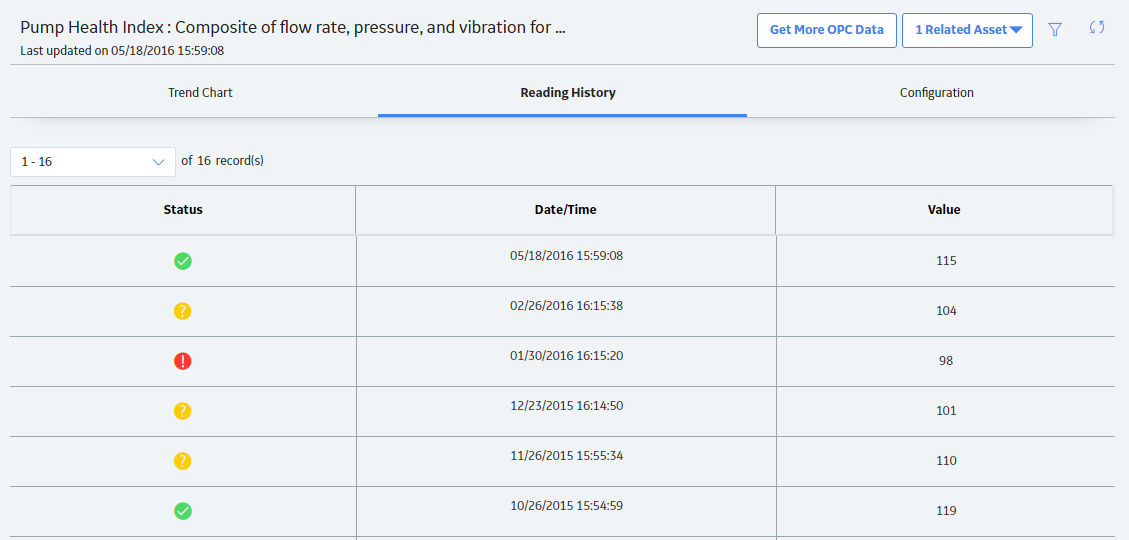The width and height of the screenshot is (1129, 540).
Task: Expand the 1 - 16 records dropdown
Action: coord(93,162)
